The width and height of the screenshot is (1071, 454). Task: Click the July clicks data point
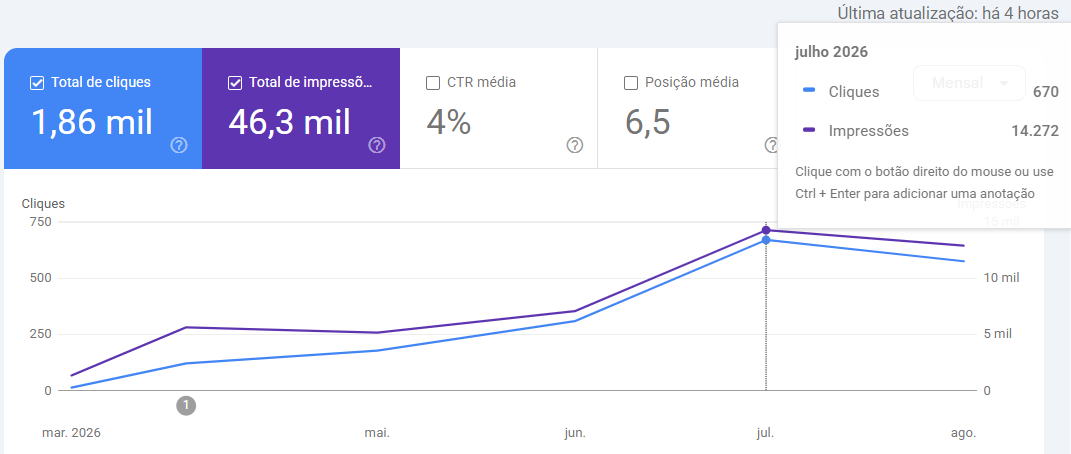tap(766, 240)
